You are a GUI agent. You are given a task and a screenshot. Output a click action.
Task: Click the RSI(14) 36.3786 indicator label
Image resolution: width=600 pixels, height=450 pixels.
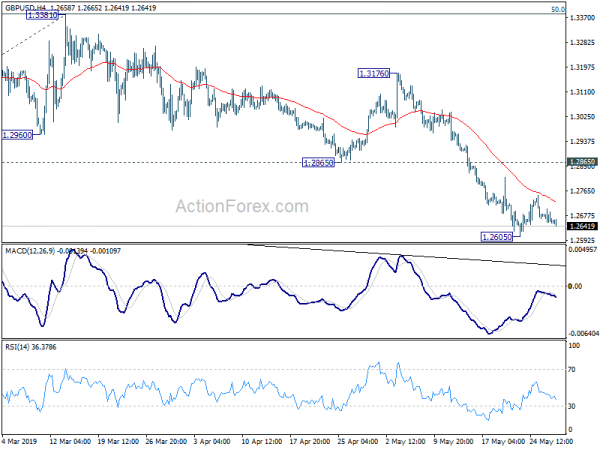tap(30, 347)
